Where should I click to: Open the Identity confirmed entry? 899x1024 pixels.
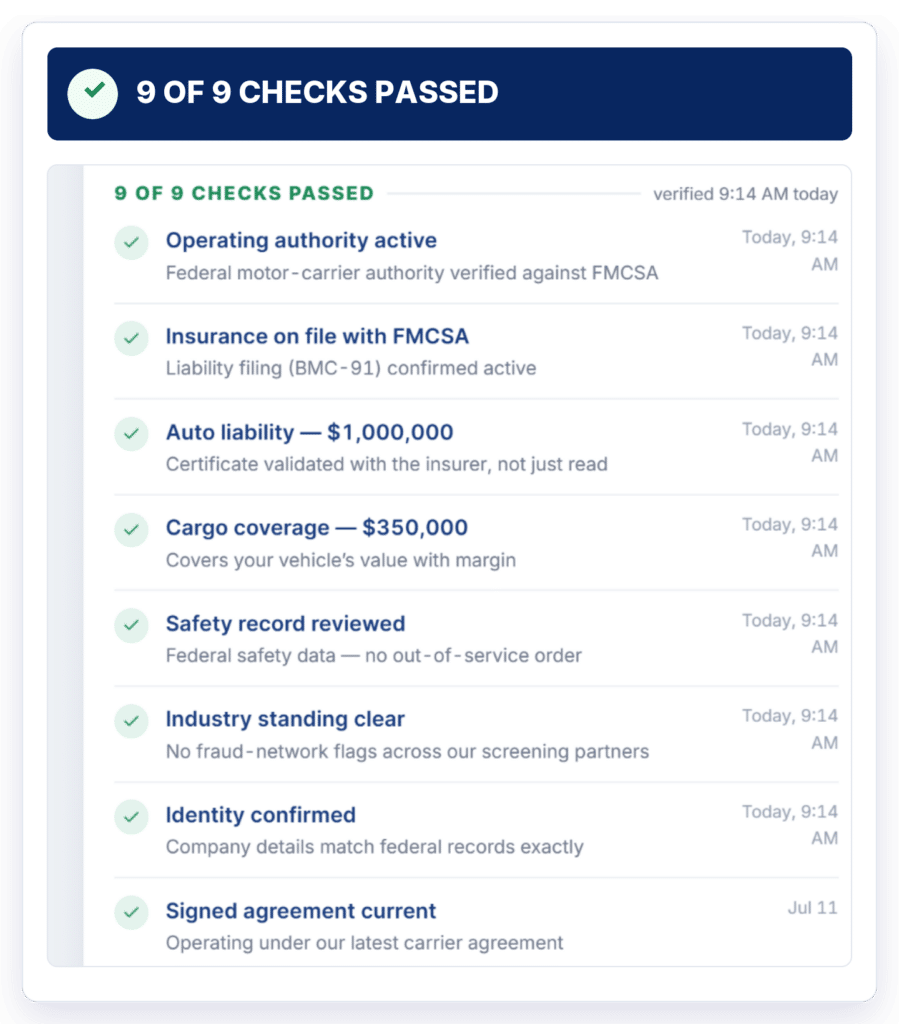pyautogui.click(x=260, y=815)
